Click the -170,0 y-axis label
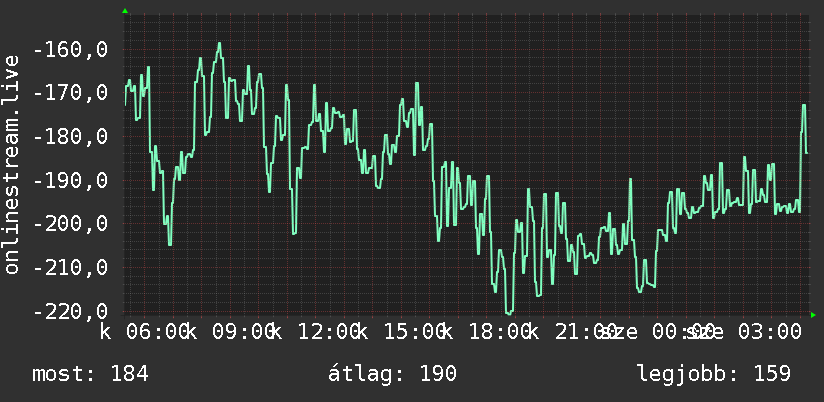Screen dimensions: 824x402 click(x=70, y=93)
